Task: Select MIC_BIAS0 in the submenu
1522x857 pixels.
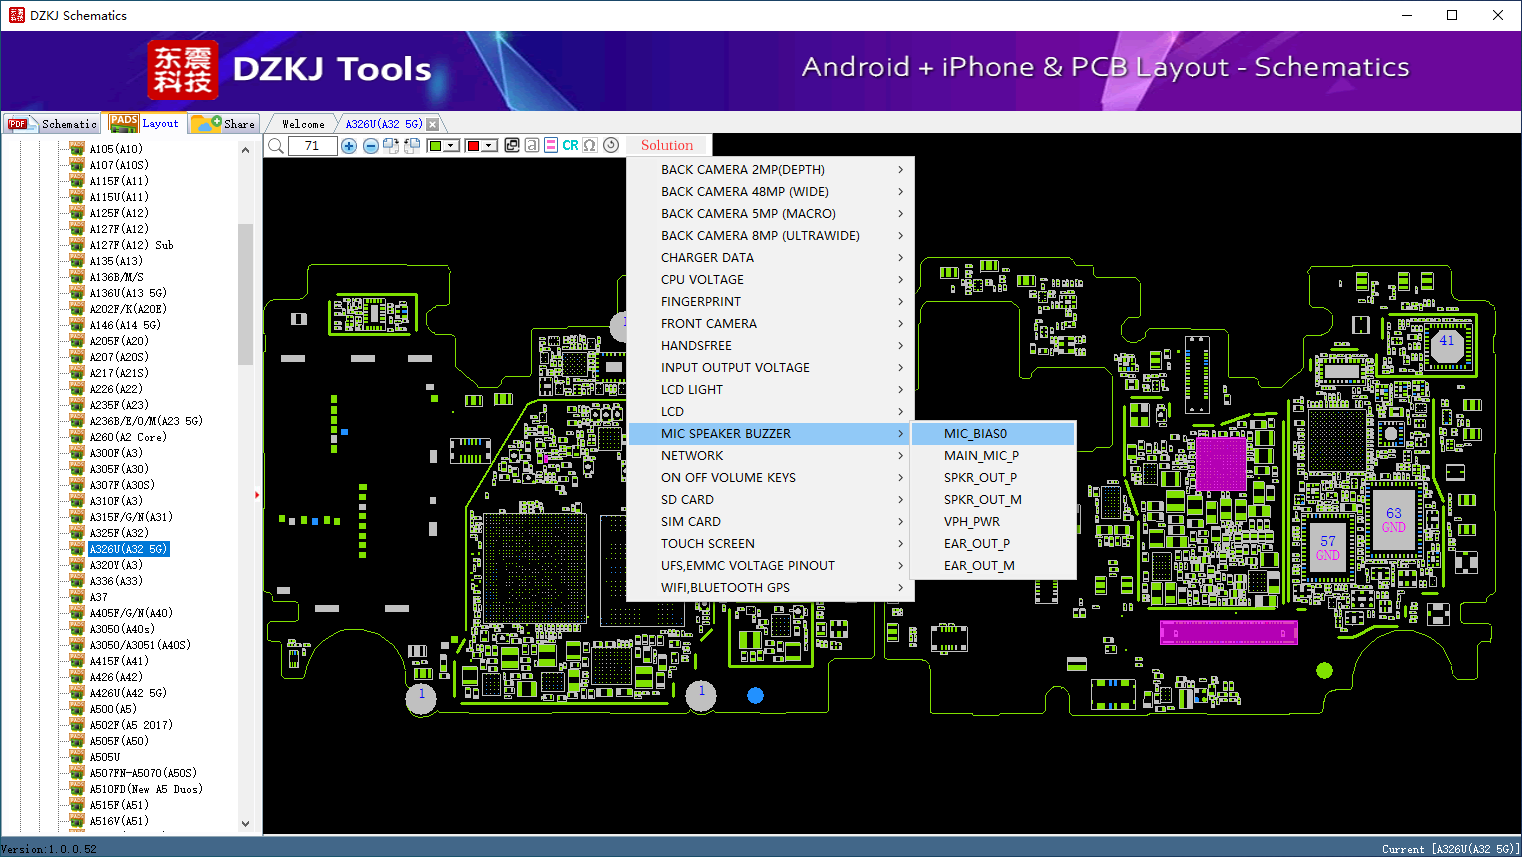Action: click(994, 434)
